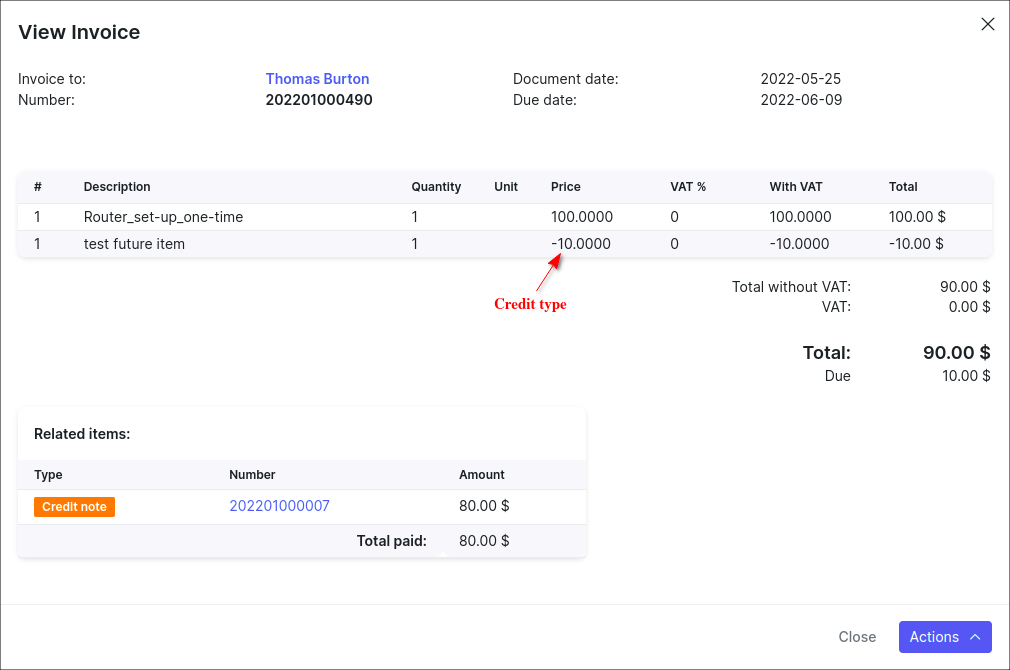
Task: Click the Description column header
Action: 117,187
